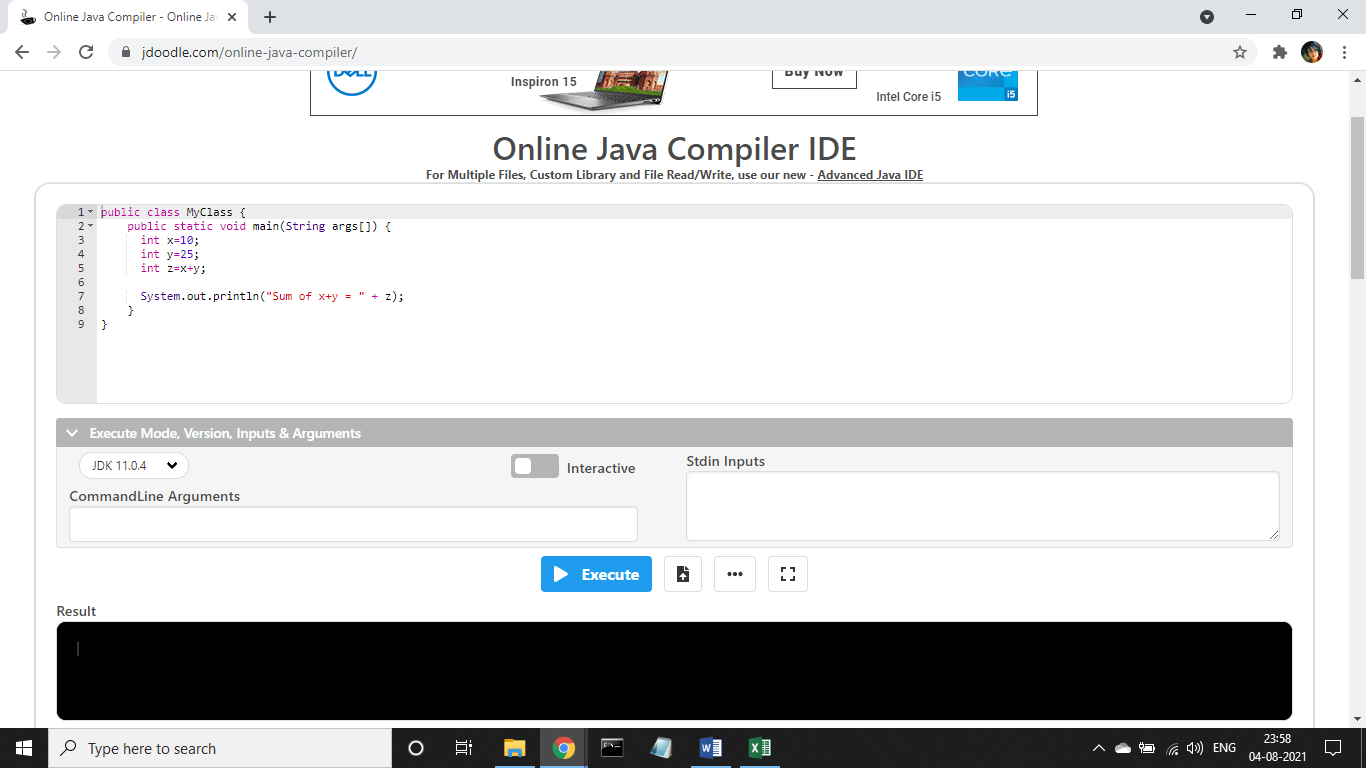Open the more options ellipsis button
The height and width of the screenshot is (768, 1366).
[x=735, y=574]
